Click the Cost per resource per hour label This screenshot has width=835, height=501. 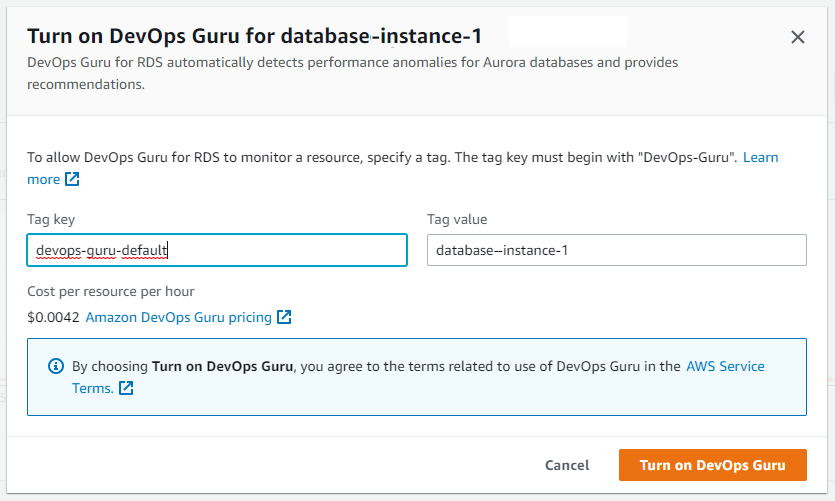pos(110,291)
